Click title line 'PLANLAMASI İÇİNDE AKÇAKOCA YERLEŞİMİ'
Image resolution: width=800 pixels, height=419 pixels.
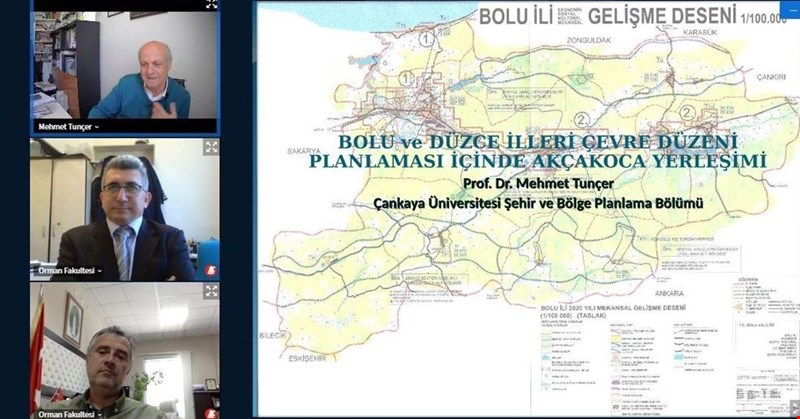coord(538,161)
